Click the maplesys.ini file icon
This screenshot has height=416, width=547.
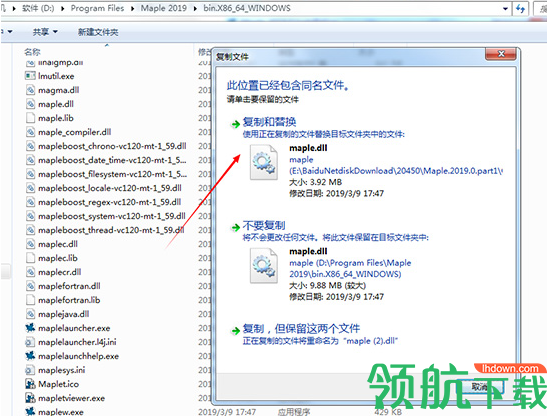pos(30,370)
